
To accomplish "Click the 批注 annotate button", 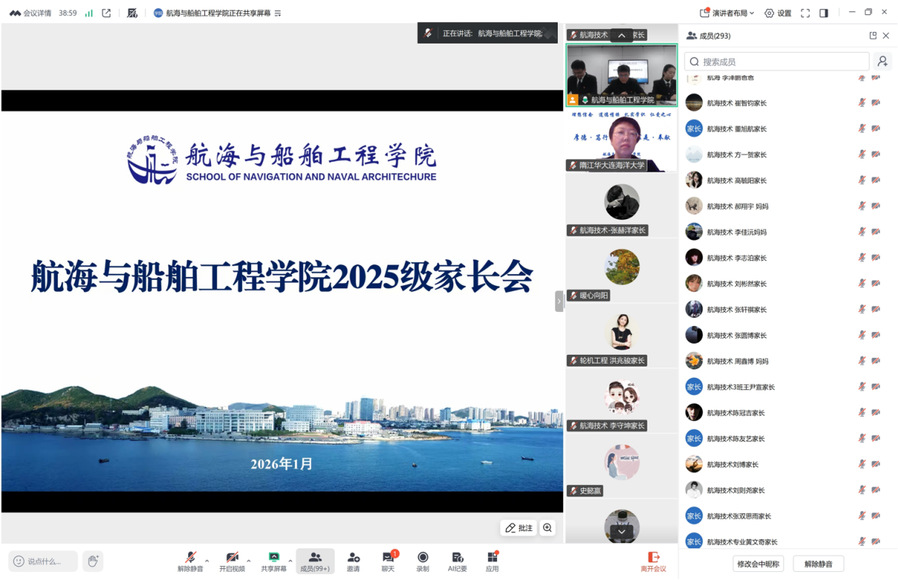I will 519,528.
